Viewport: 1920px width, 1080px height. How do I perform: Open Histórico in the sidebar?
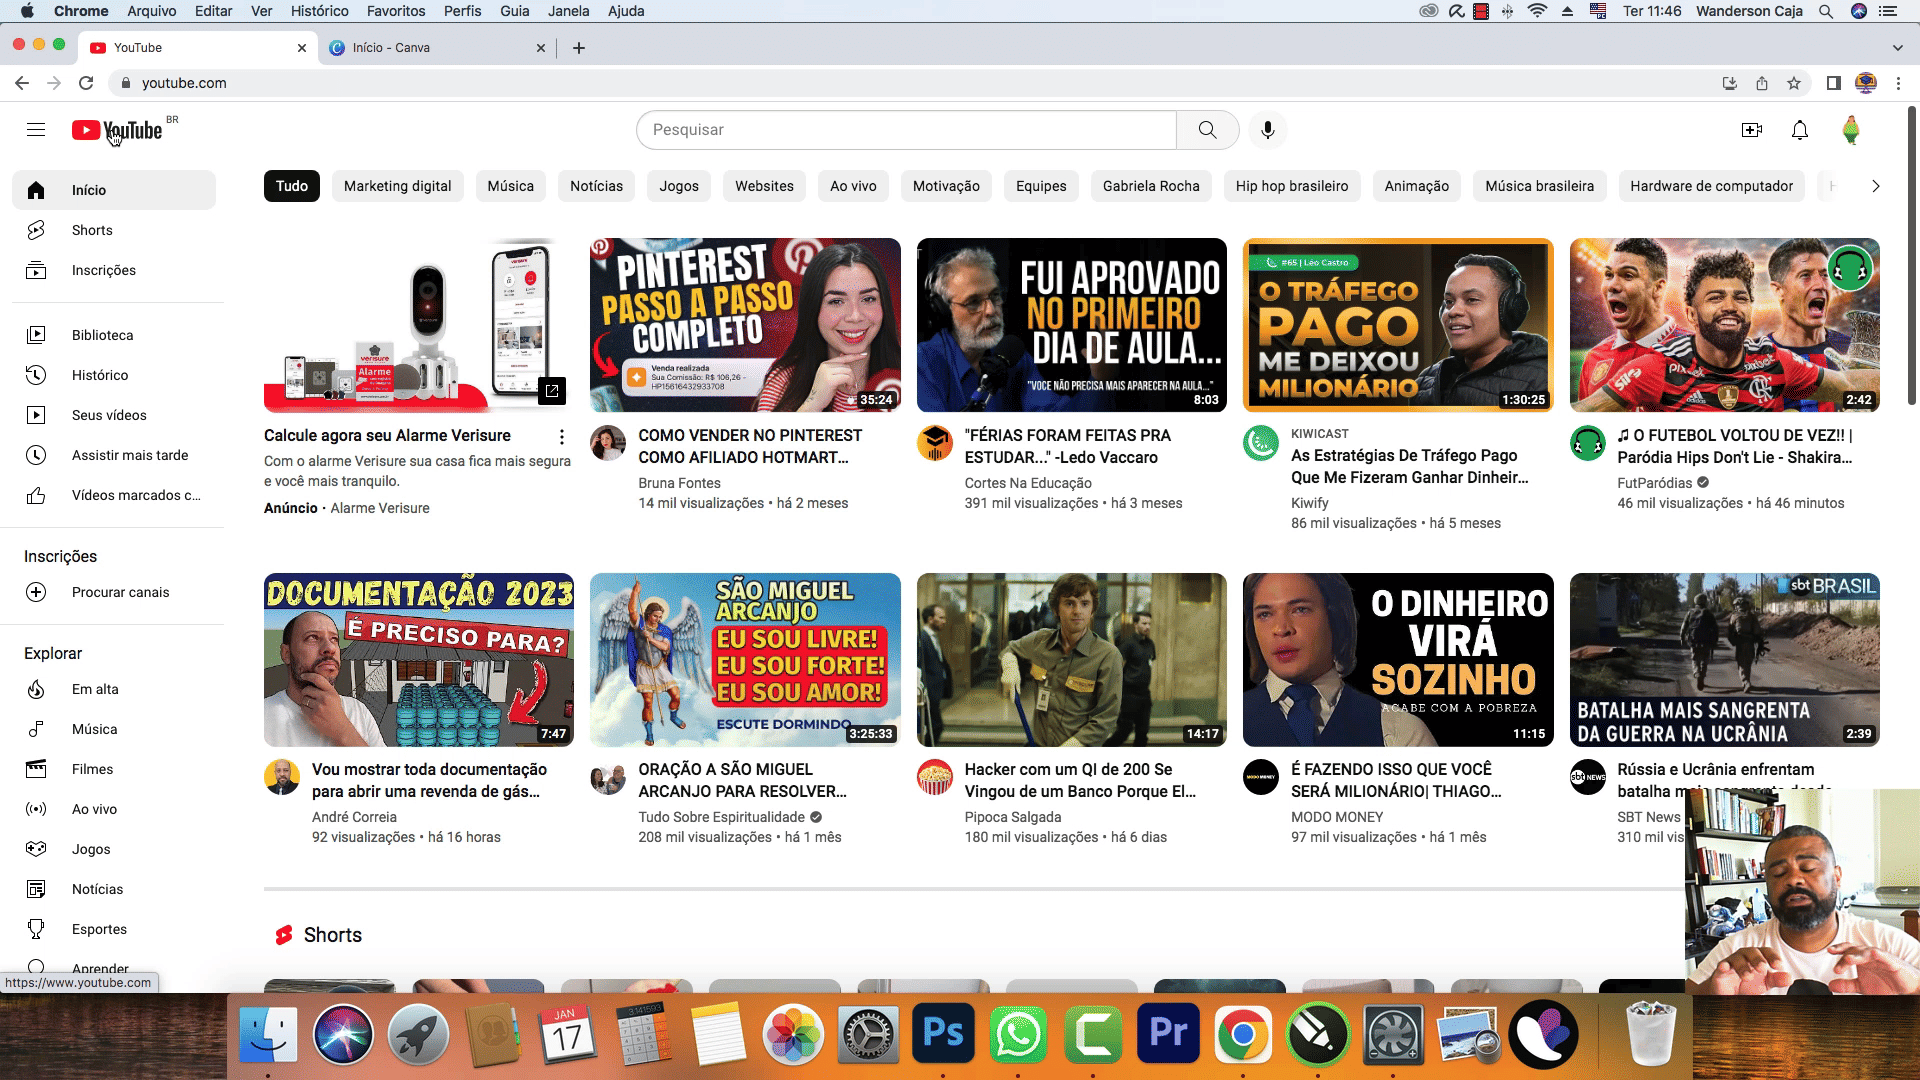point(100,375)
